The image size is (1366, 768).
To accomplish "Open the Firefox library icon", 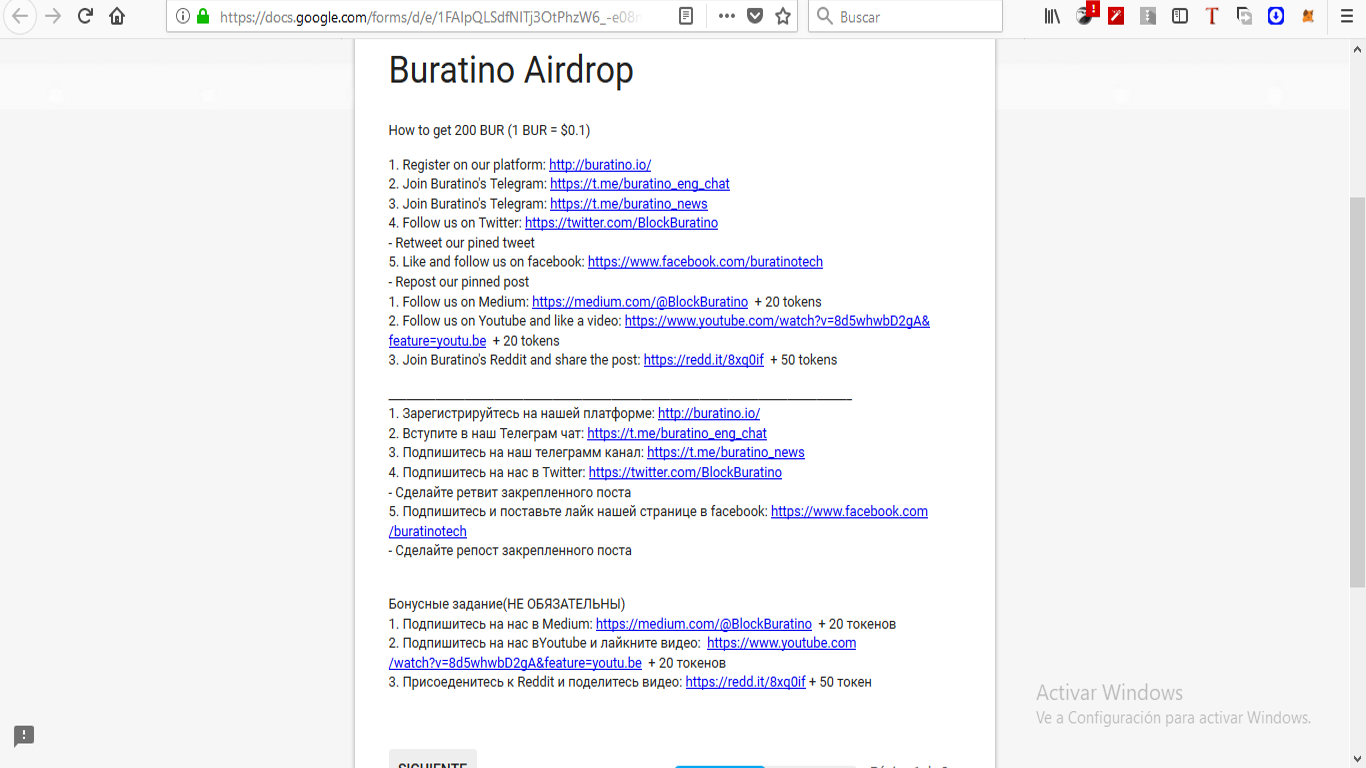I will click(1052, 16).
